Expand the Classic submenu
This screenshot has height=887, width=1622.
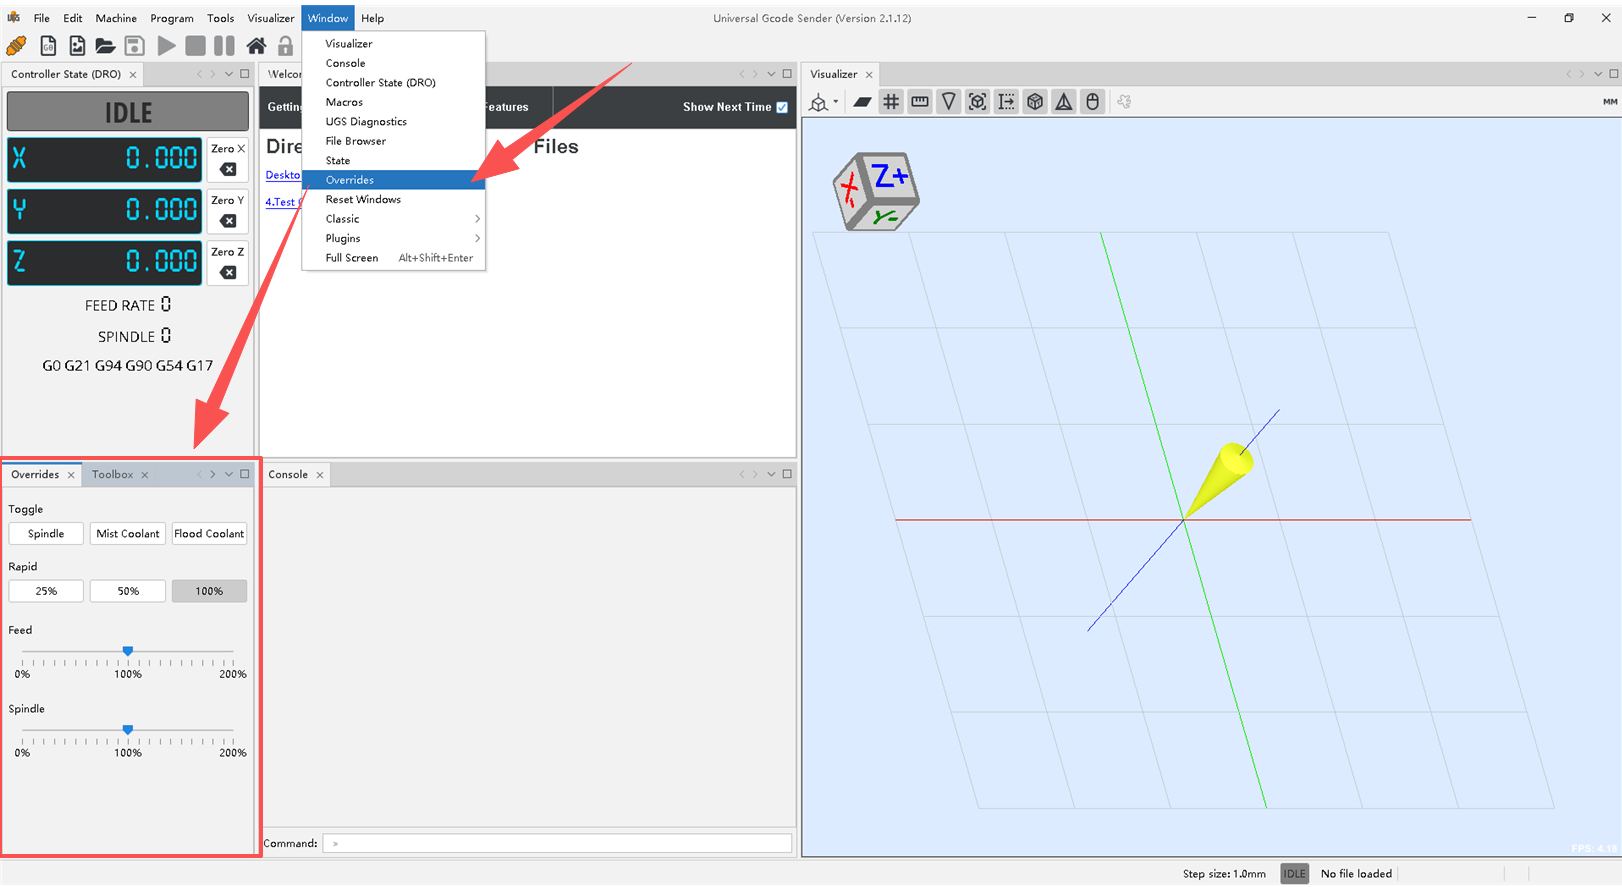pyautogui.click(x=394, y=219)
